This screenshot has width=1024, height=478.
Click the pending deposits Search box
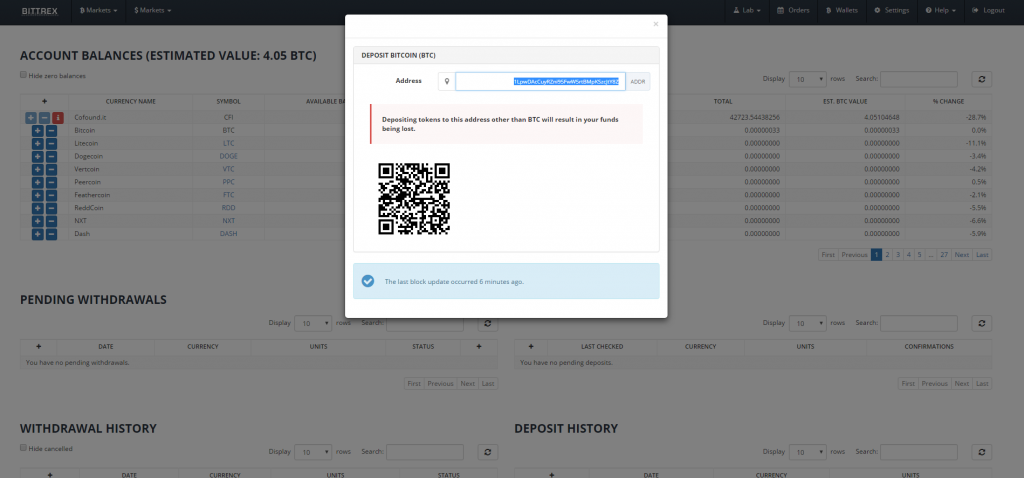(x=919, y=323)
